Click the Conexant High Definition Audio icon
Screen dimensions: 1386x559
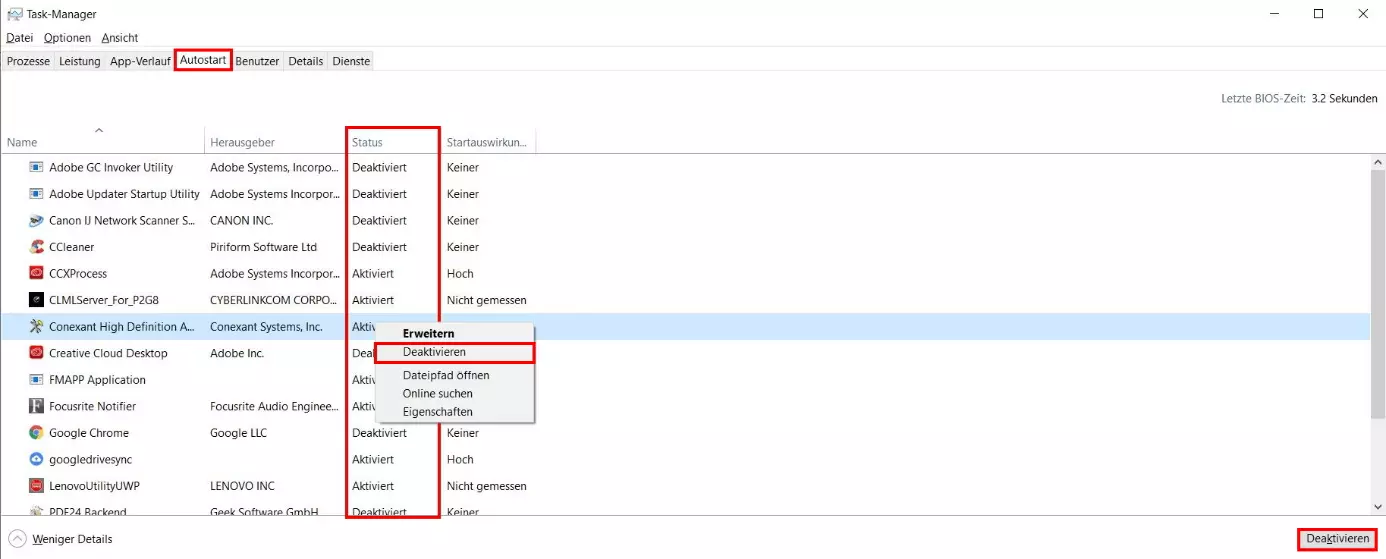(36, 326)
